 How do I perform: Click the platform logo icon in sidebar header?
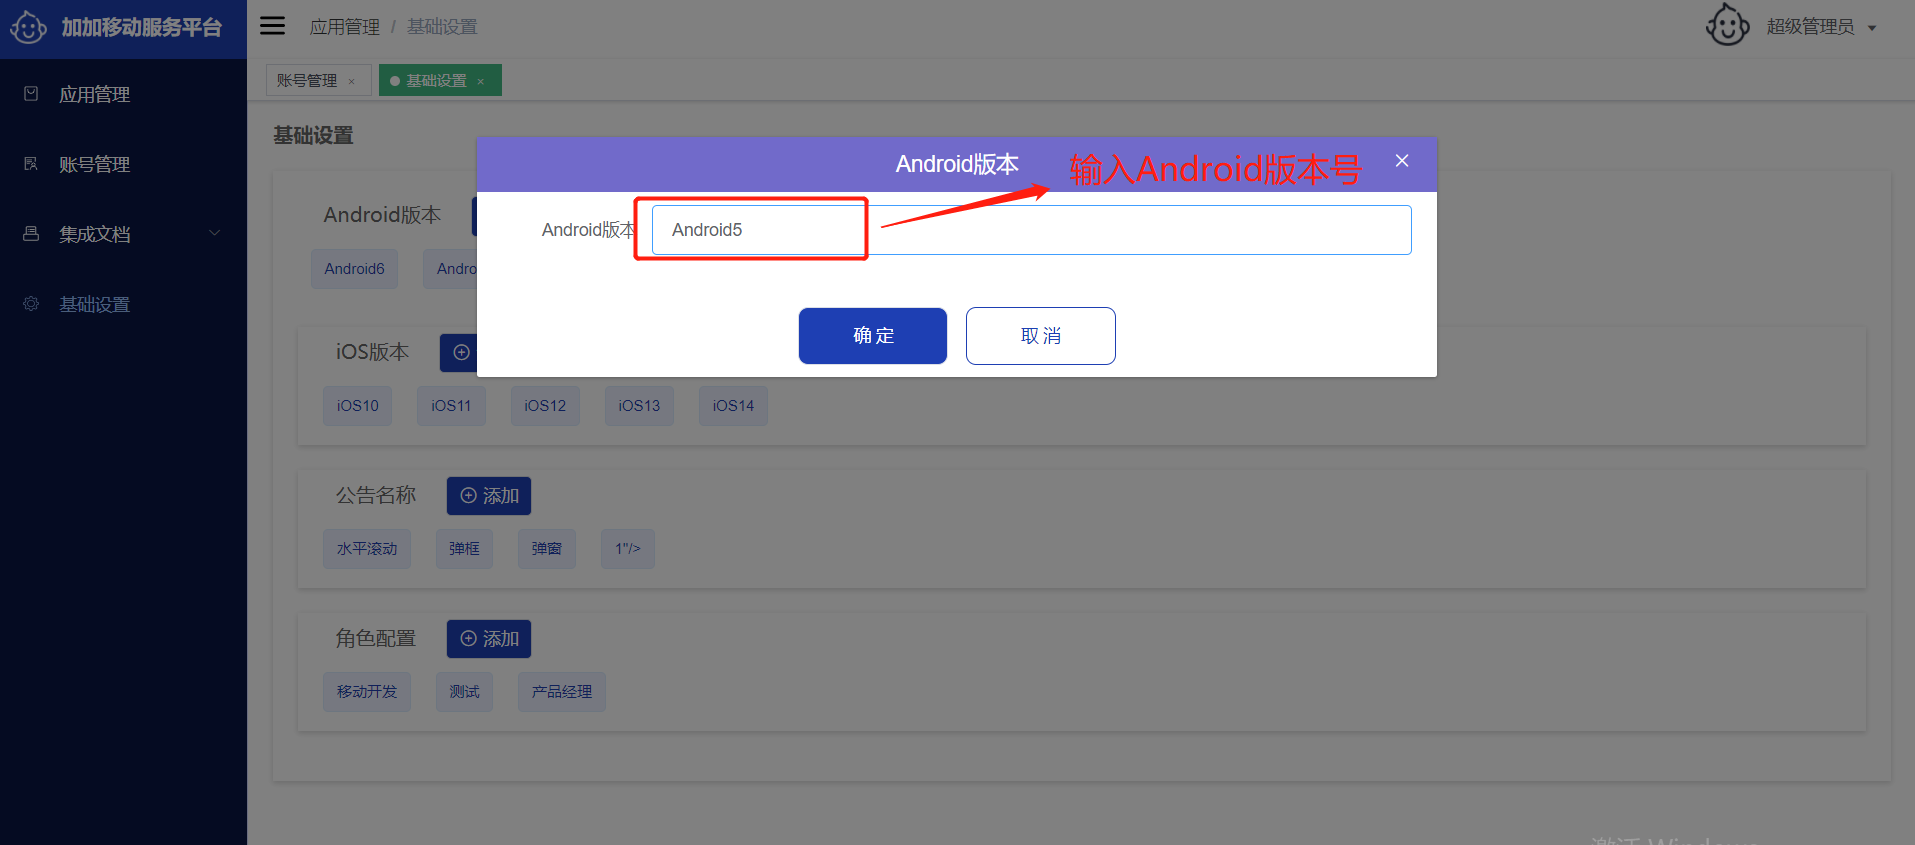pos(28,27)
